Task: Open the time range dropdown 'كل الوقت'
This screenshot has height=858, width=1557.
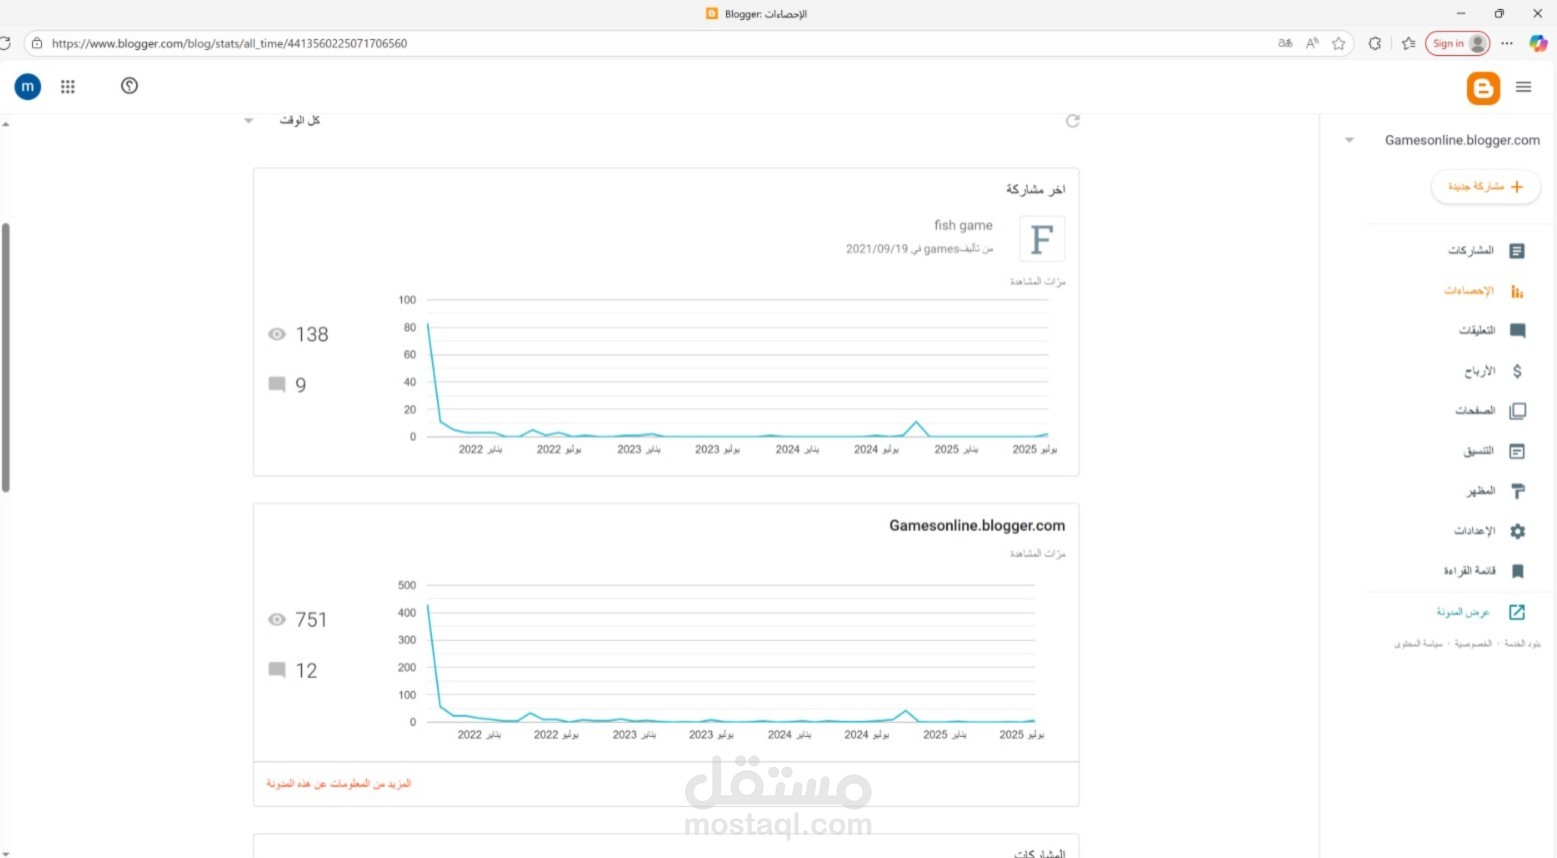Action: (282, 121)
